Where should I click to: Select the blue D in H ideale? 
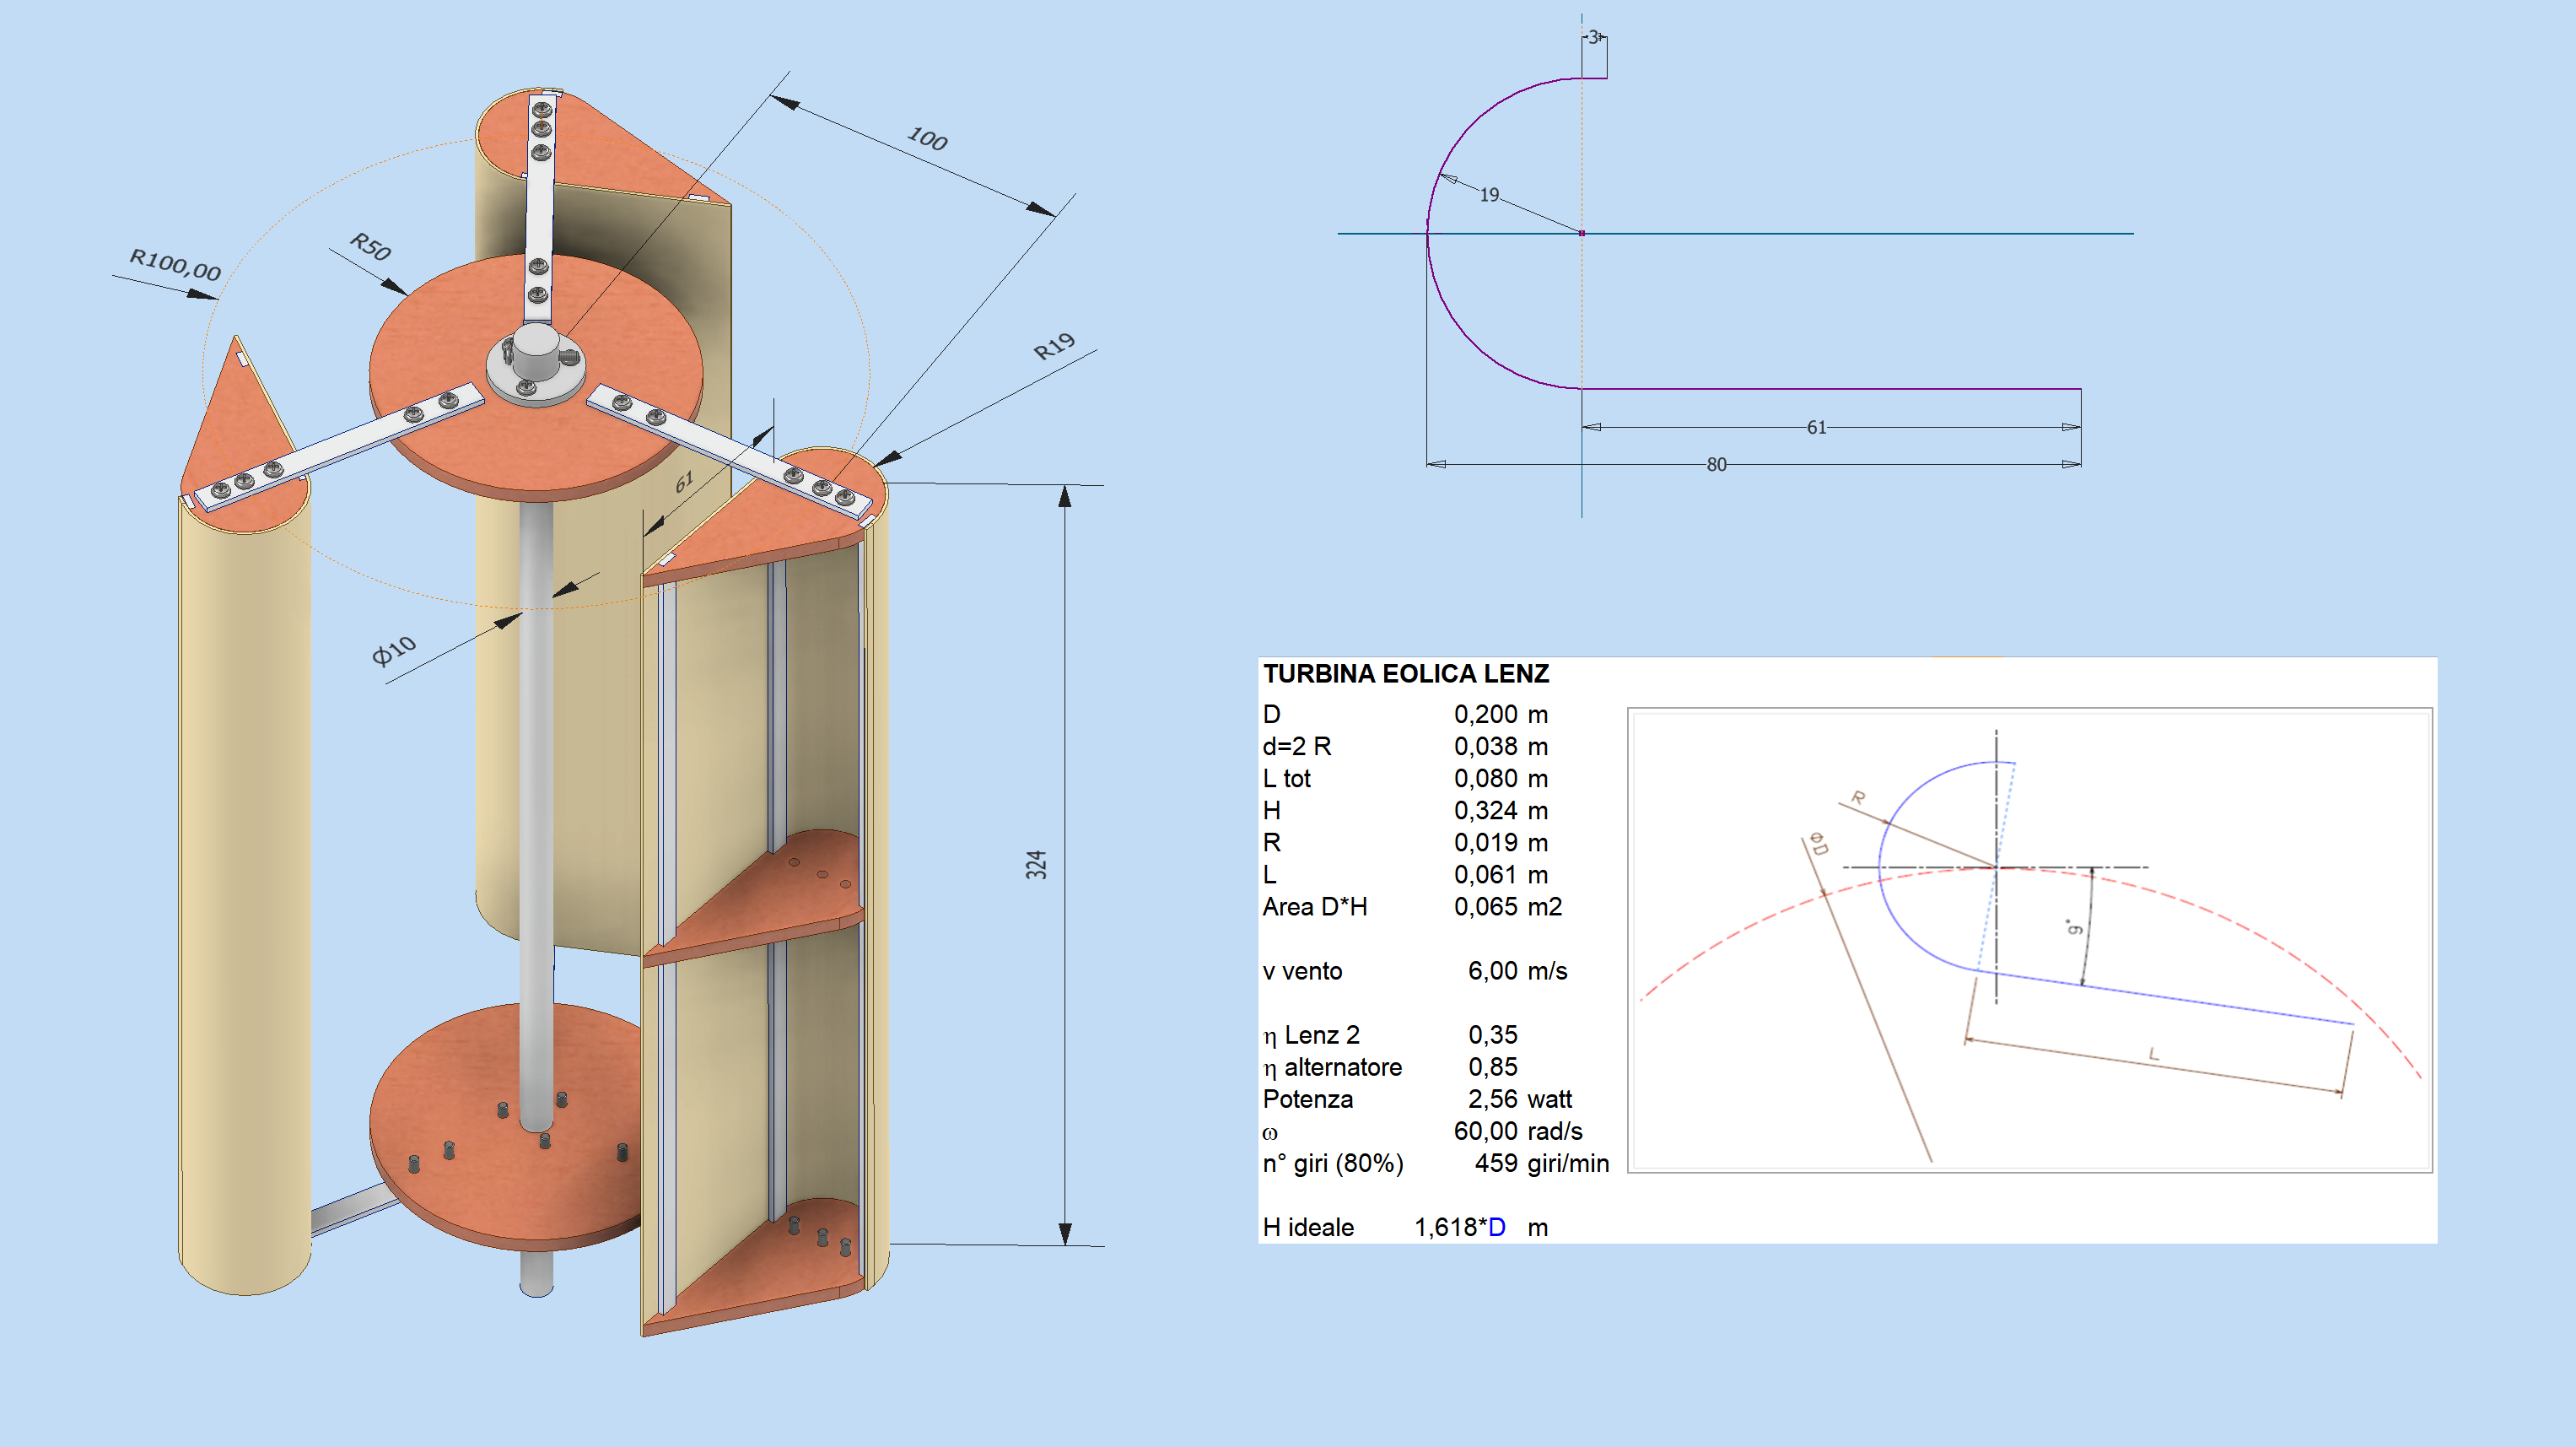click(1496, 1227)
